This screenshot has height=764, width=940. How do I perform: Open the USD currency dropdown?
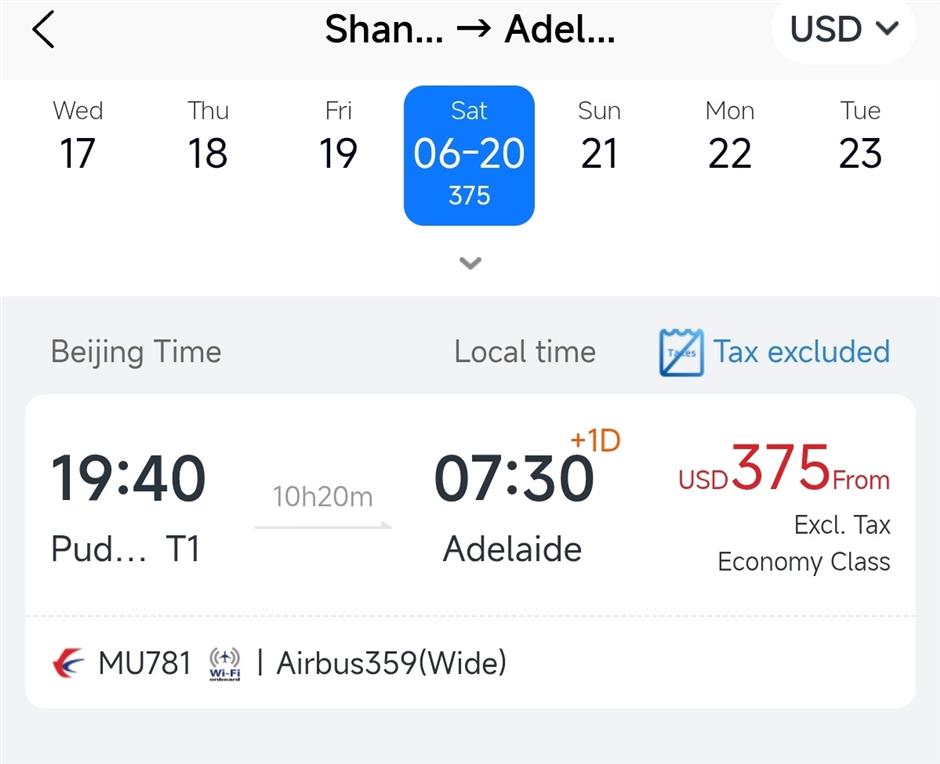[x=843, y=29]
